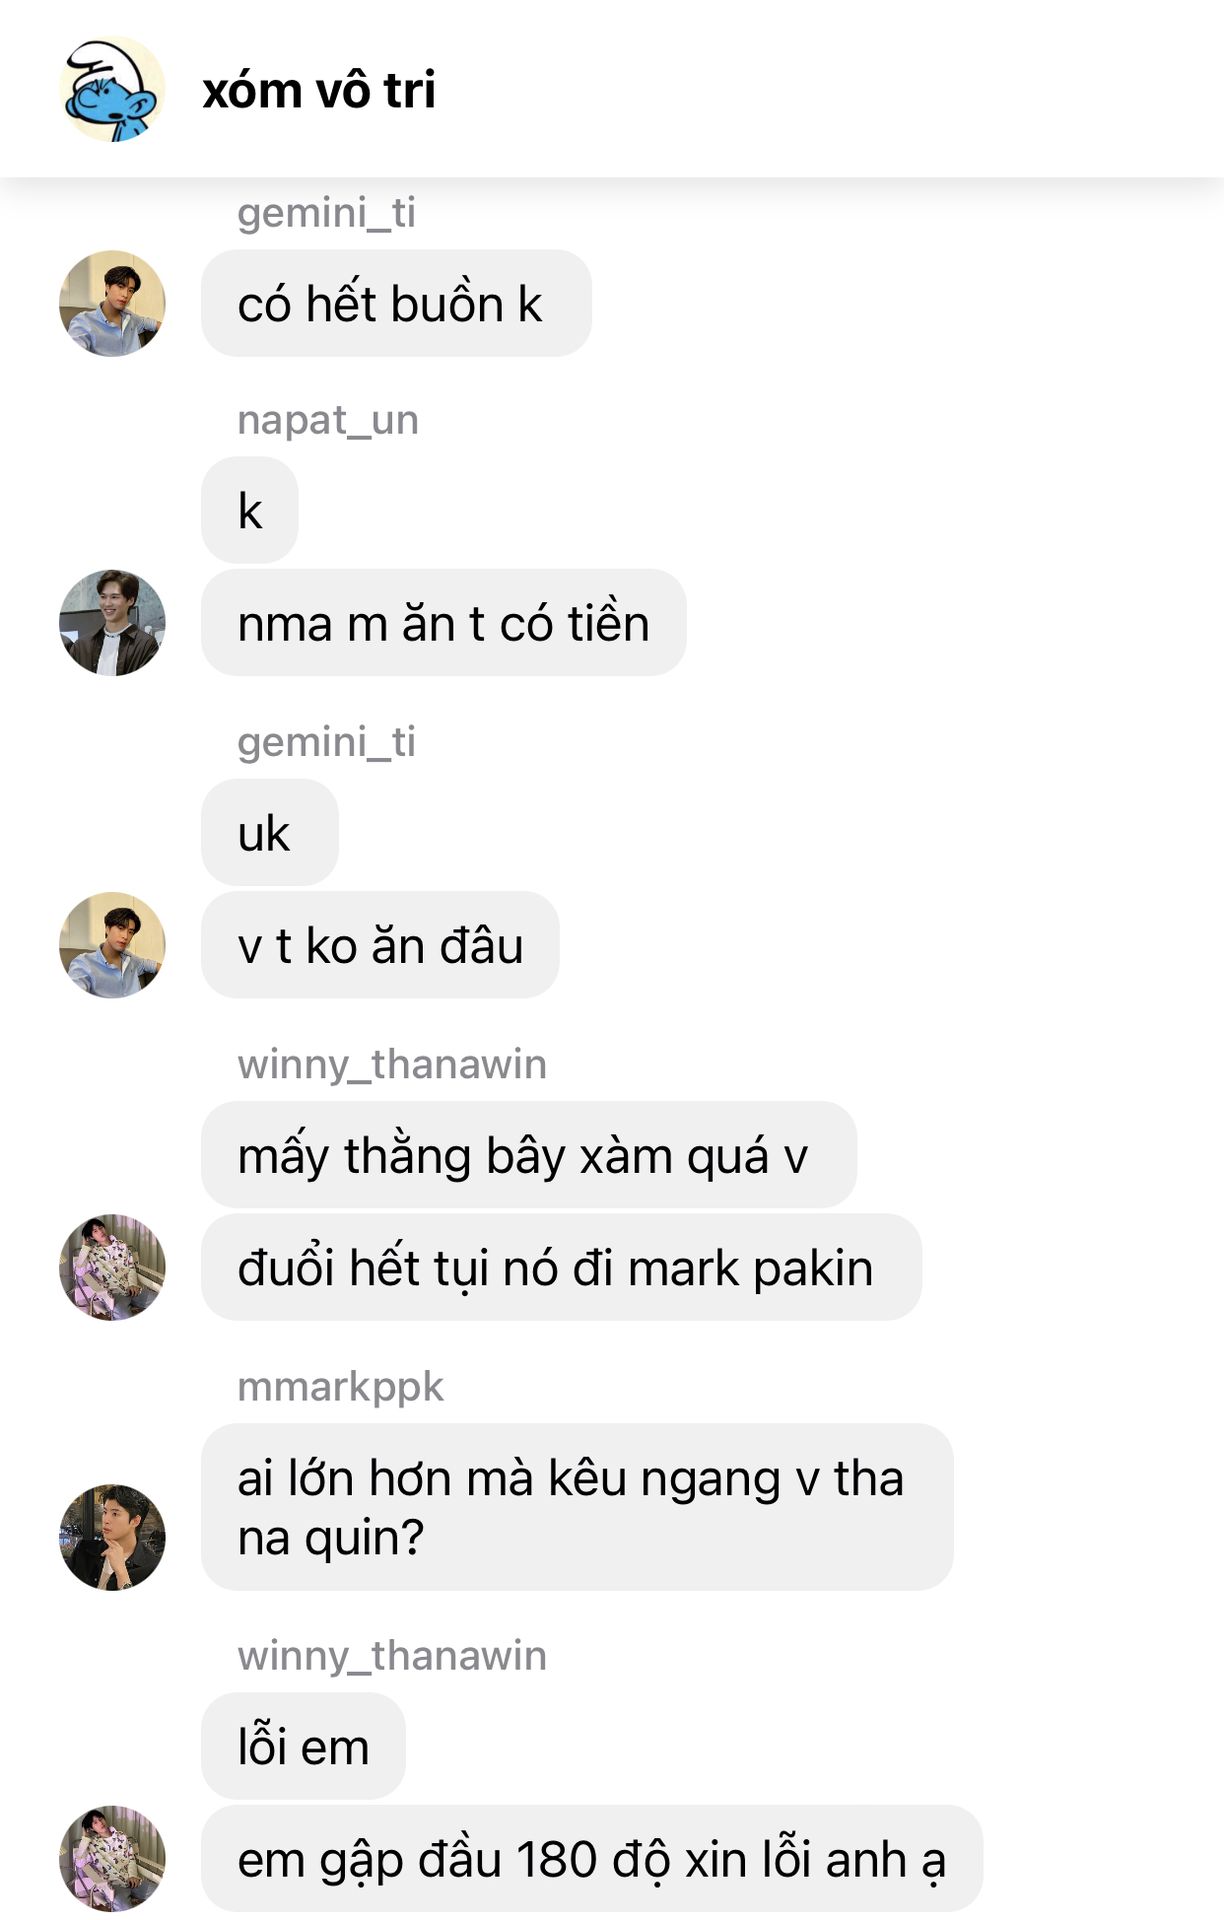Tap winny_thanawin avatar beside em gập đầu message

[112, 1859]
